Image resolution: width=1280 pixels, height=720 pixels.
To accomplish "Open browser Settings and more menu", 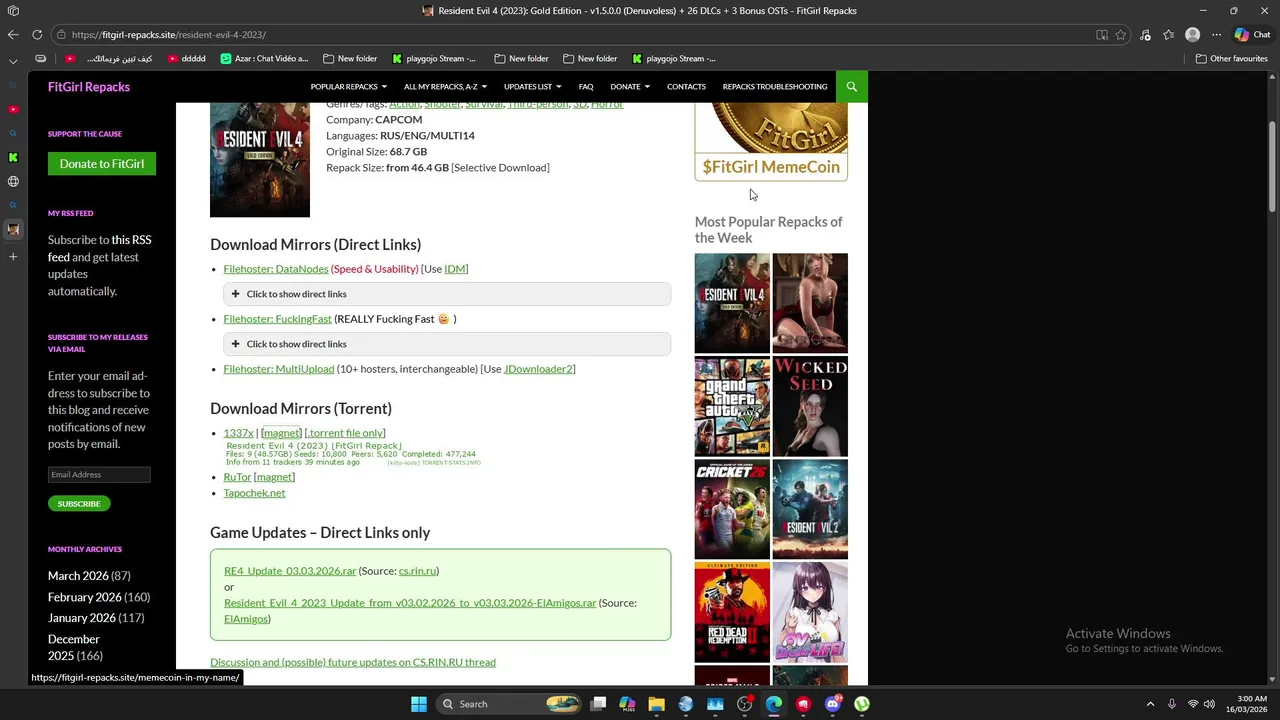I will click(1216, 34).
